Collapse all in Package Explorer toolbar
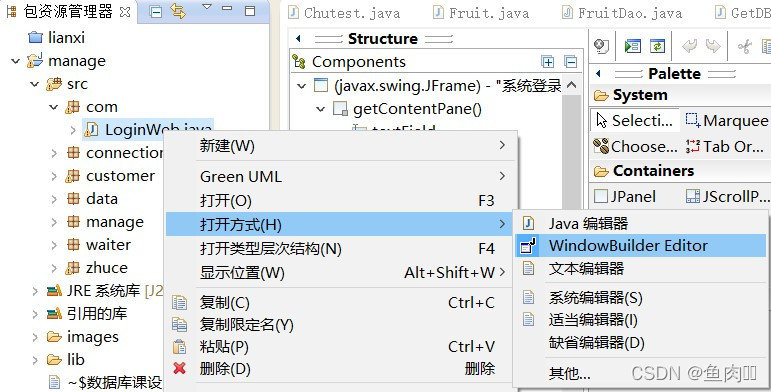Image resolution: width=771 pixels, height=392 pixels. 155,12
